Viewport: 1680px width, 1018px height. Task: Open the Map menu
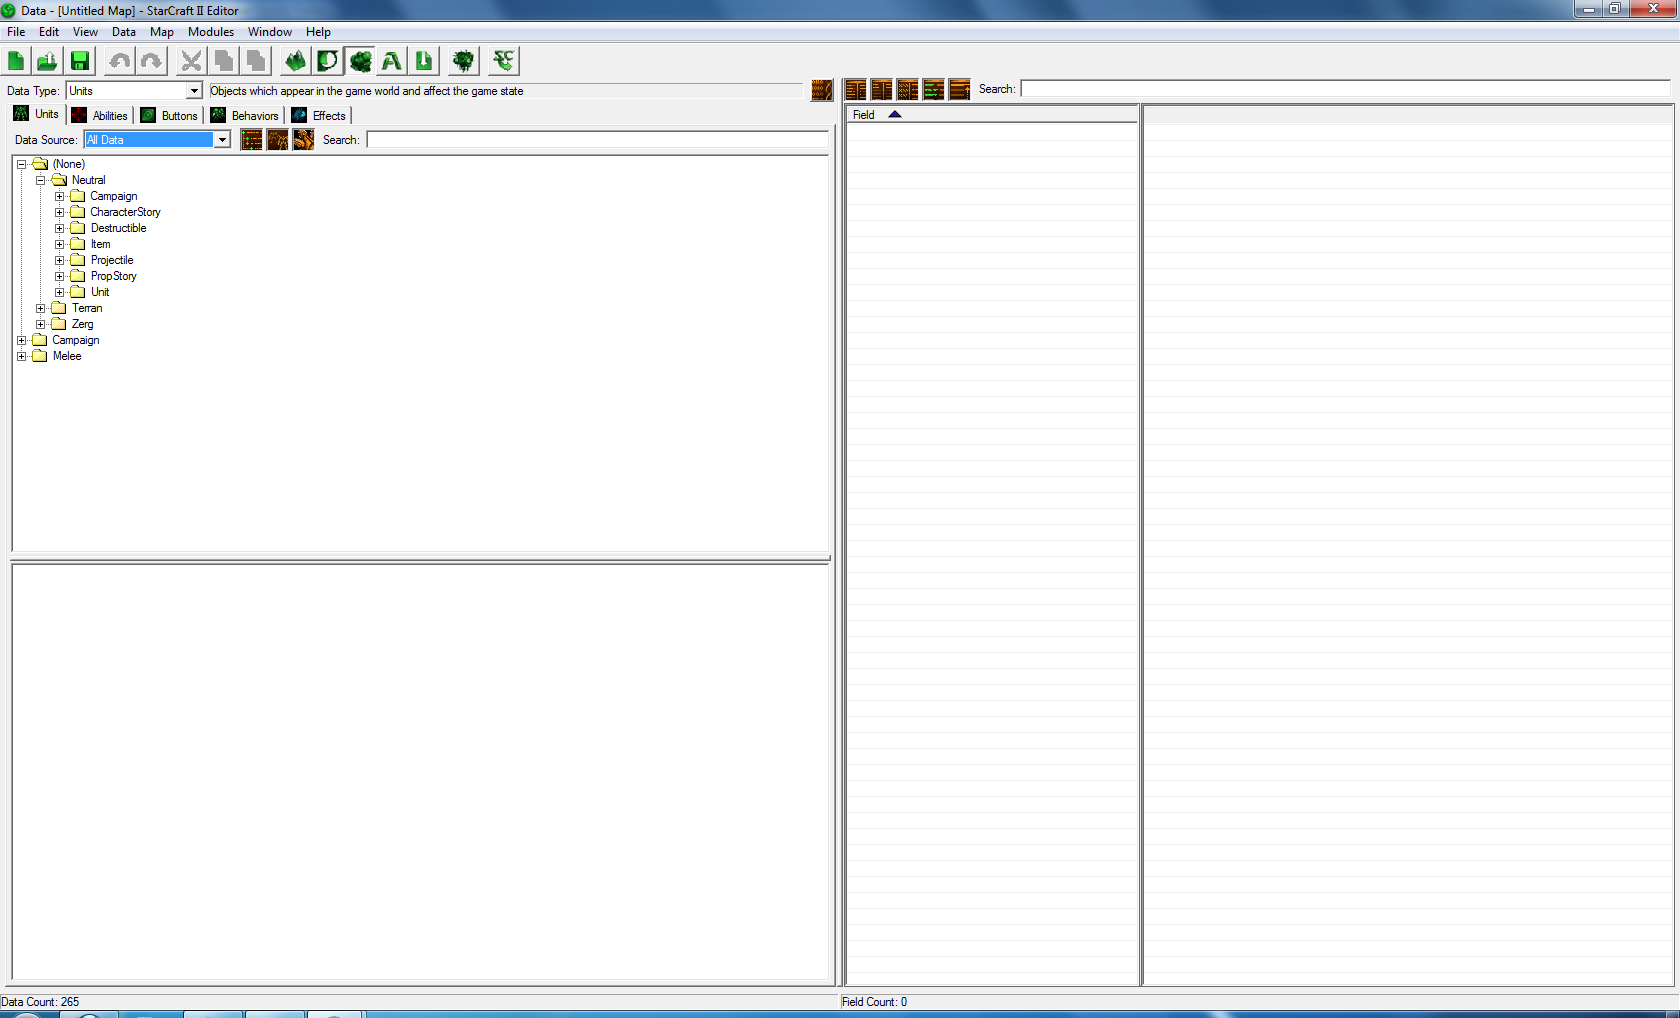click(x=162, y=32)
